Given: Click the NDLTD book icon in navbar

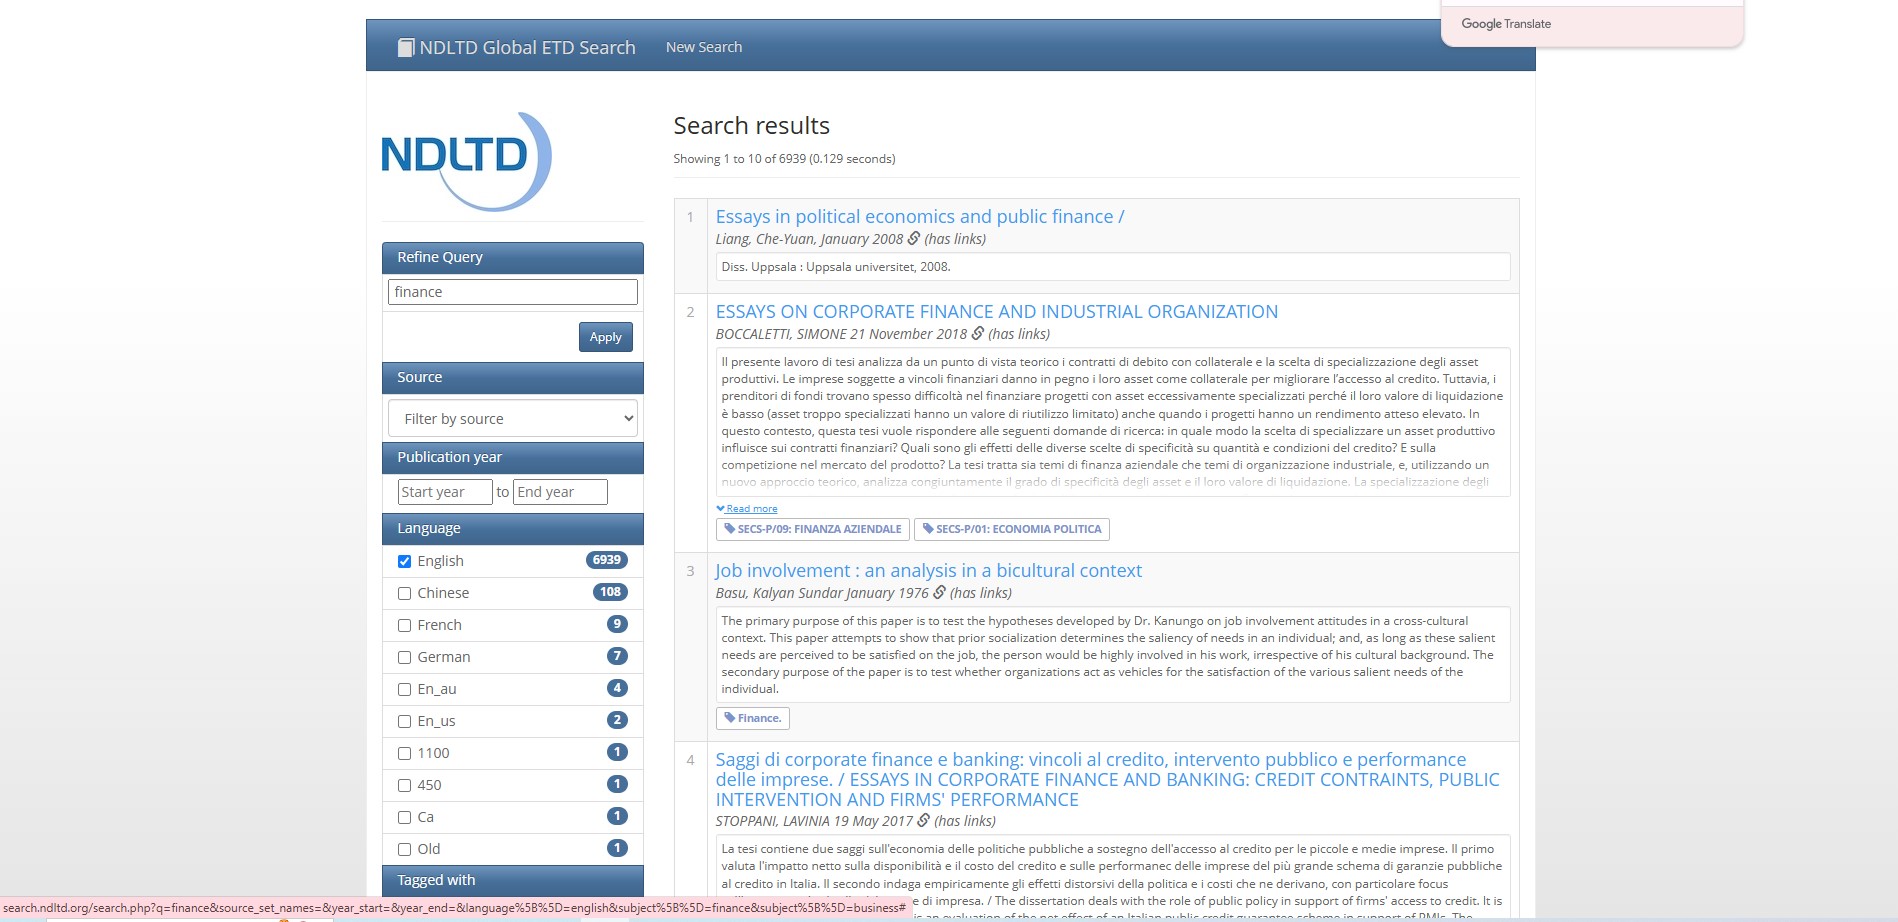Looking at the screenshot, I should [x=405, y=48].
